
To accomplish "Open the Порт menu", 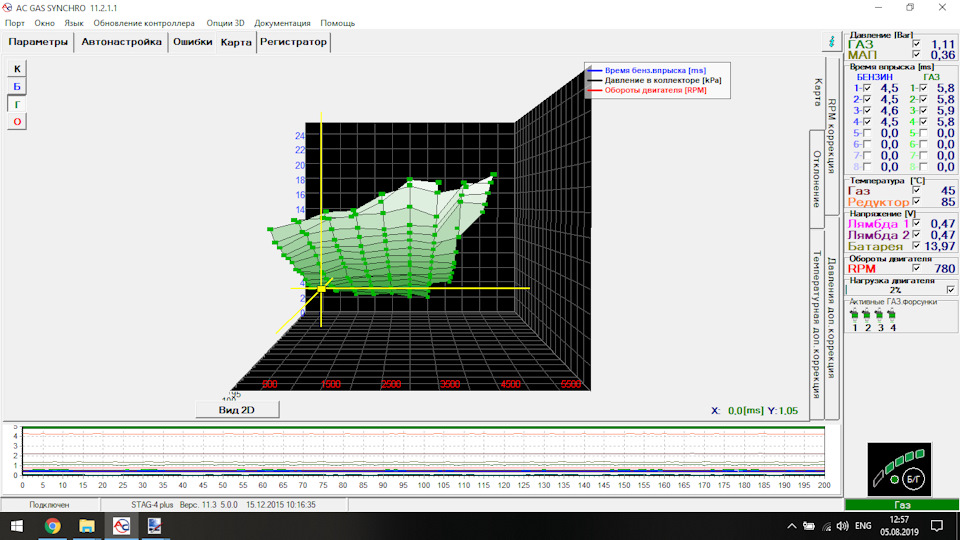I will coord(15,23).
